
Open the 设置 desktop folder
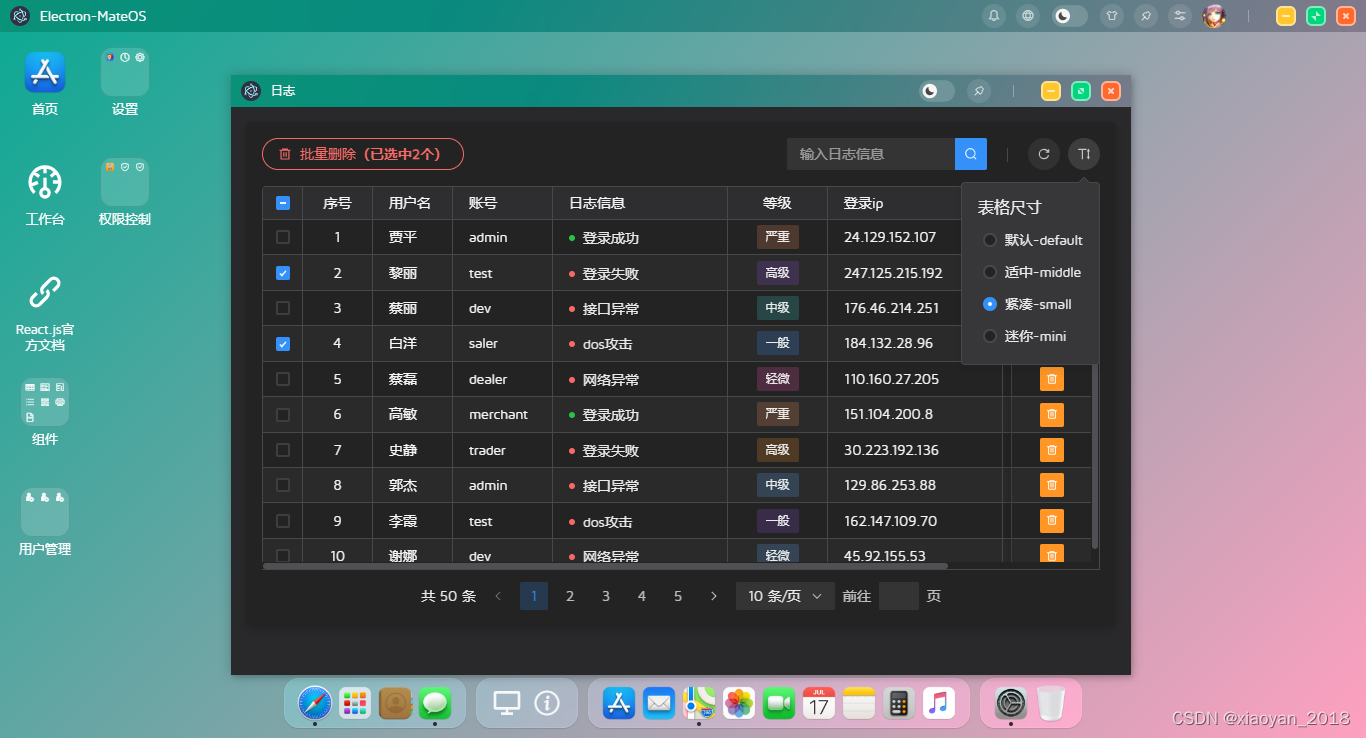125,72
